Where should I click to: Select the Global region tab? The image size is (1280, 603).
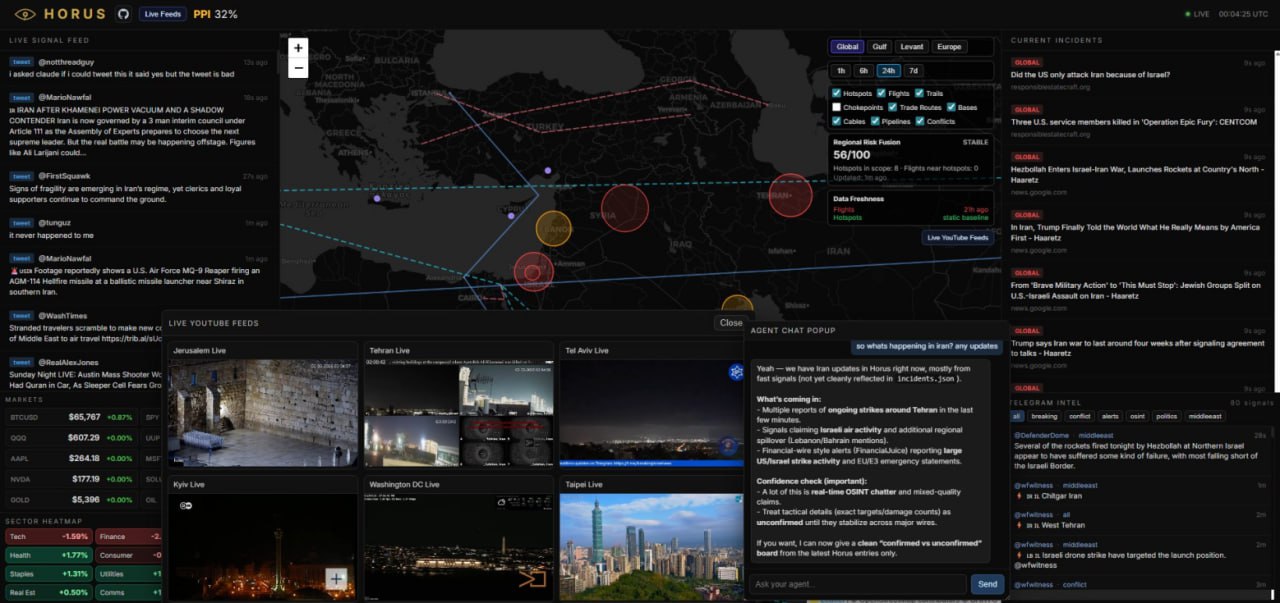tap(847, 47)
